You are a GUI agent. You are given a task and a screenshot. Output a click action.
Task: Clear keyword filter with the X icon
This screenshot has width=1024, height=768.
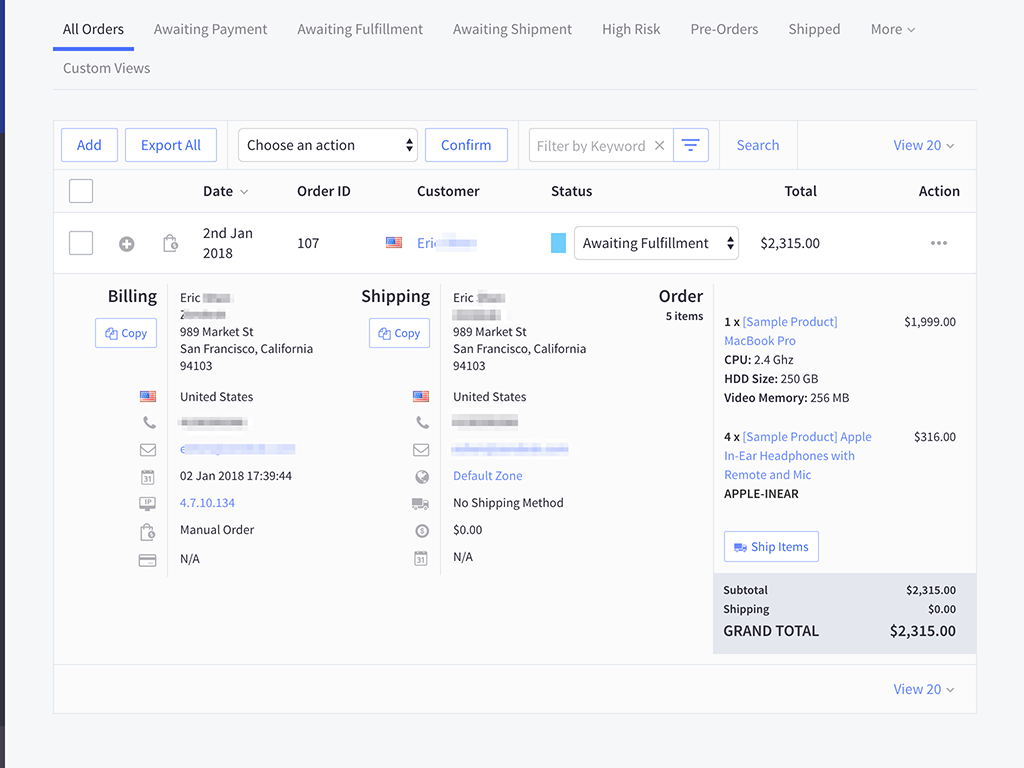tap(659, 145)
